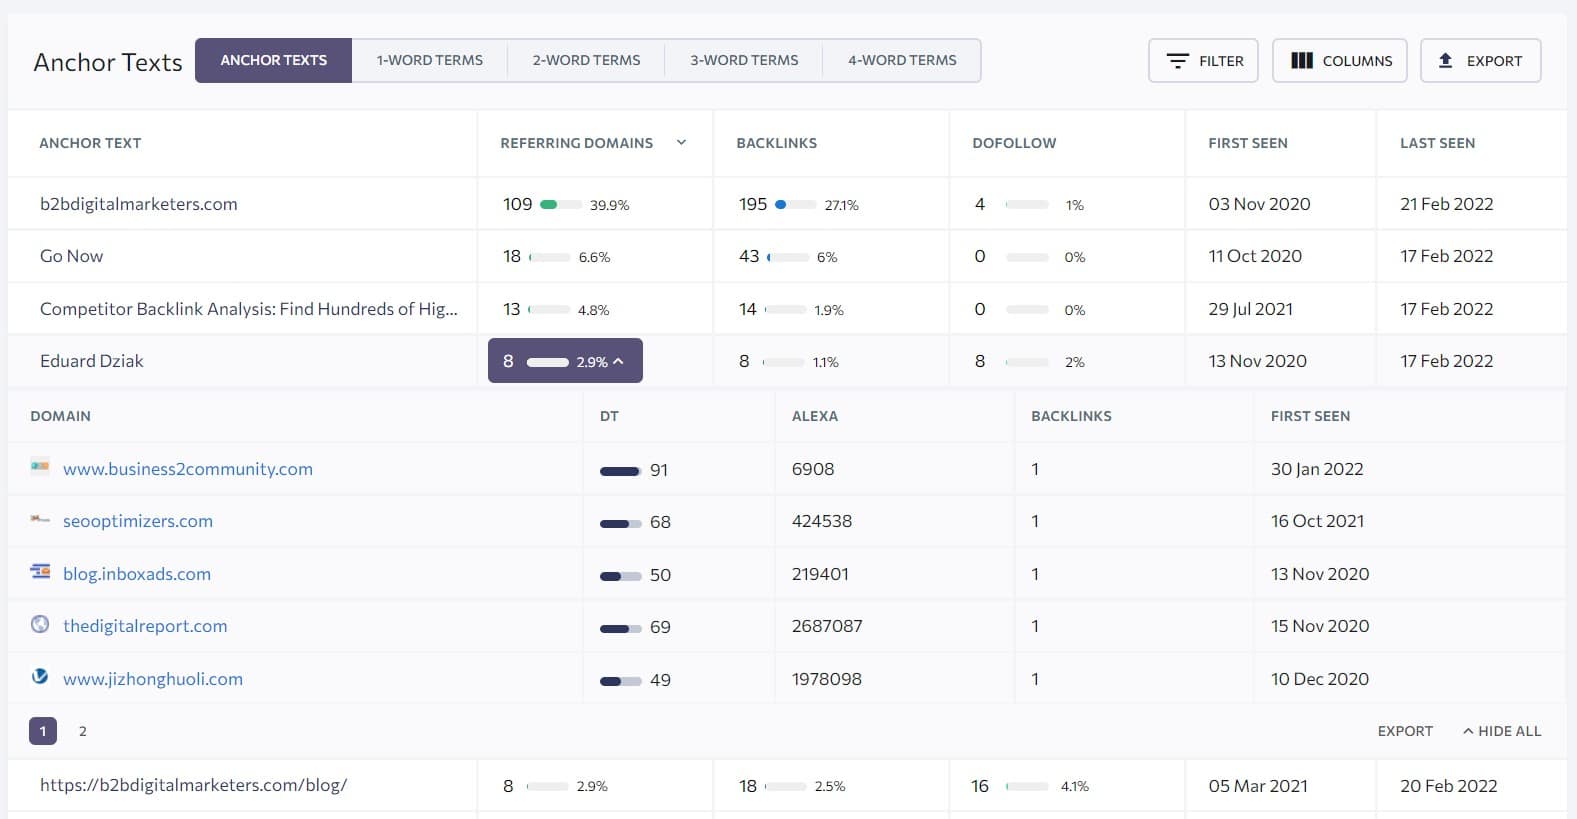The image size is (1577, 819).
Task: Click first seen date 30 Jan 2022
Action: tap(1317, 469)
